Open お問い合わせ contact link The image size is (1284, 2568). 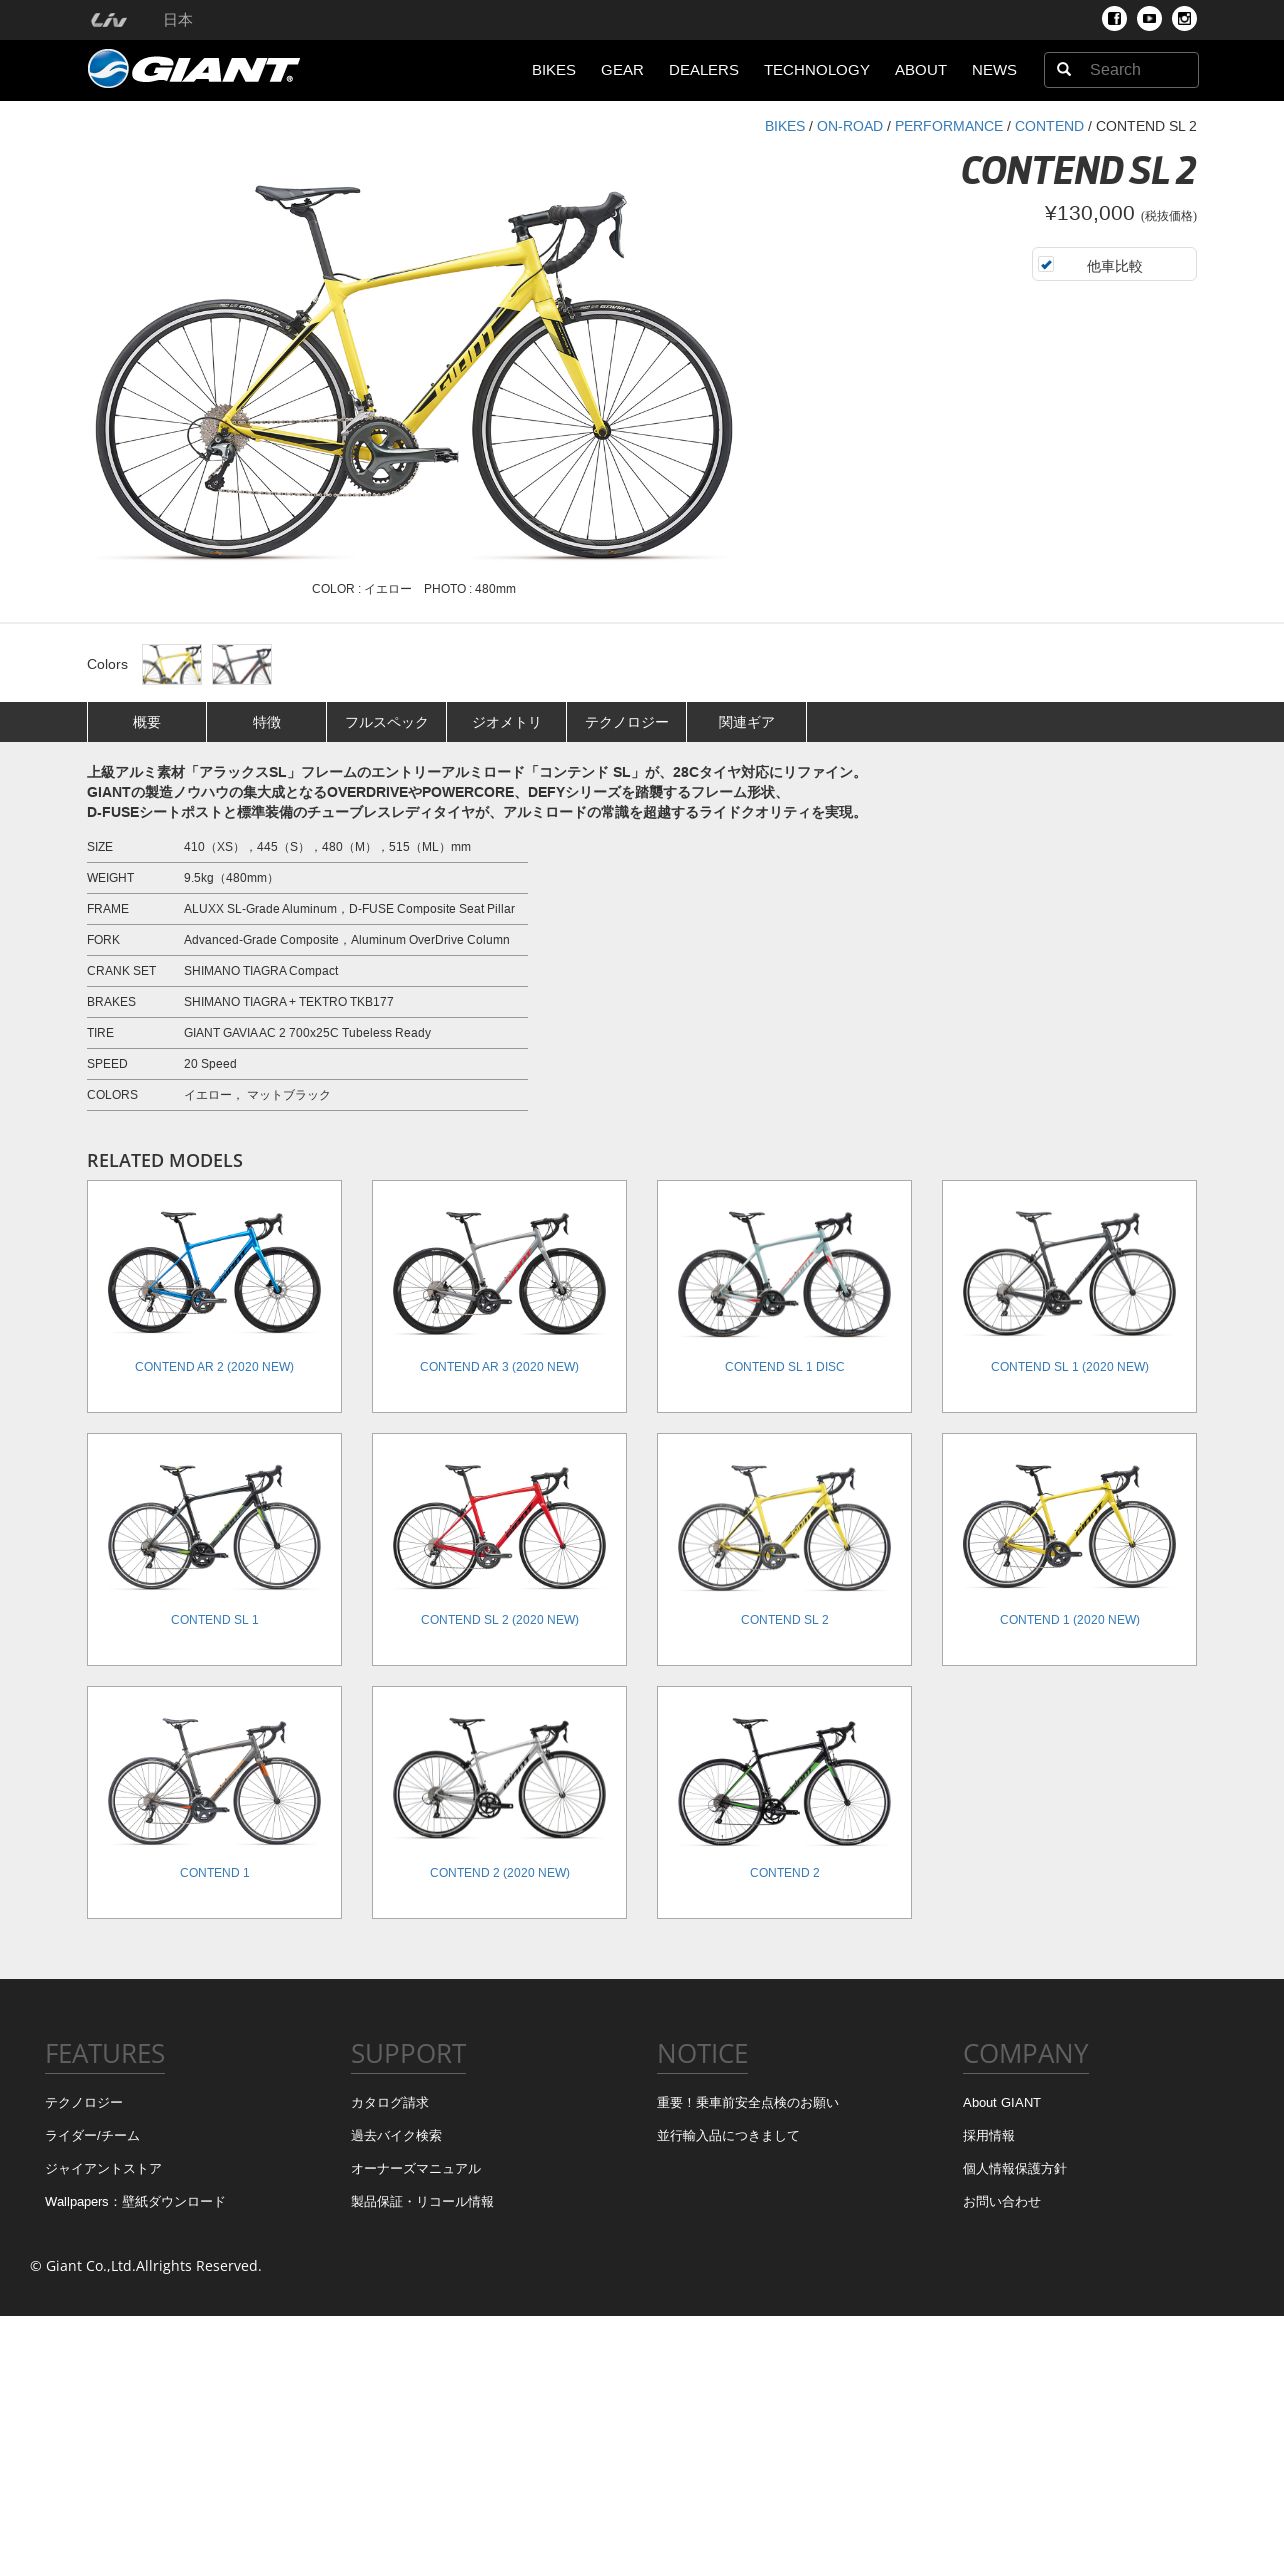pos(1002,2201)
